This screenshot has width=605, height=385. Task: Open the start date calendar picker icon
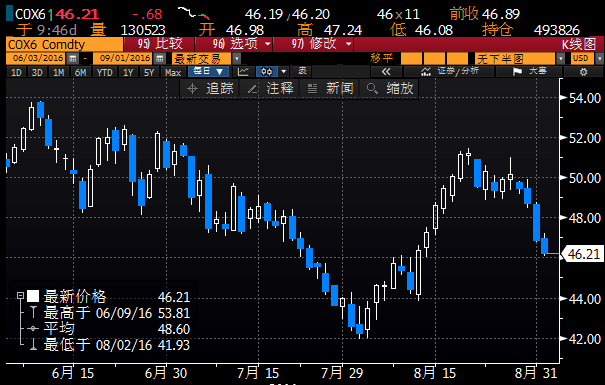(x=72, y=59)
